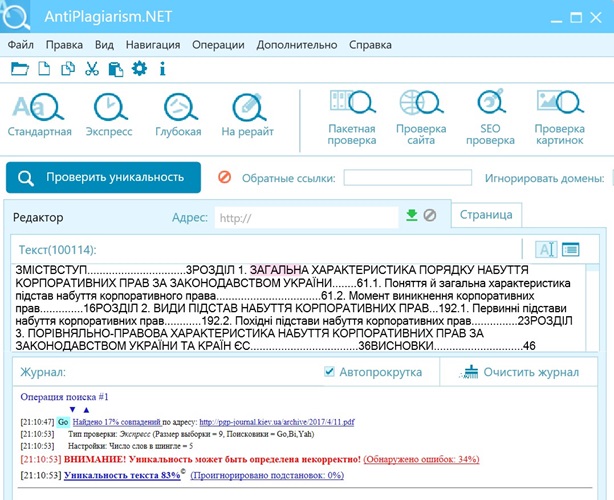This screenshot has width=614, height=500.
Task: Click the Текст(100114): label
Action: (x=58, y=250)
